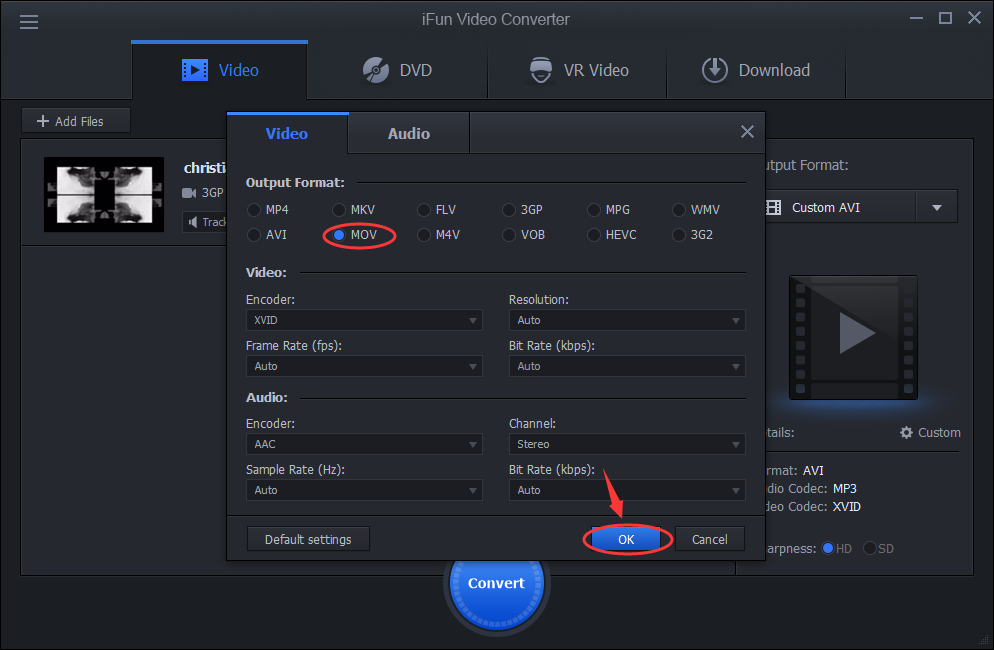The image size is (994, 650).
Task: Expand the Sample Rate (Hz) dropdown
Action: click(364, 490)
